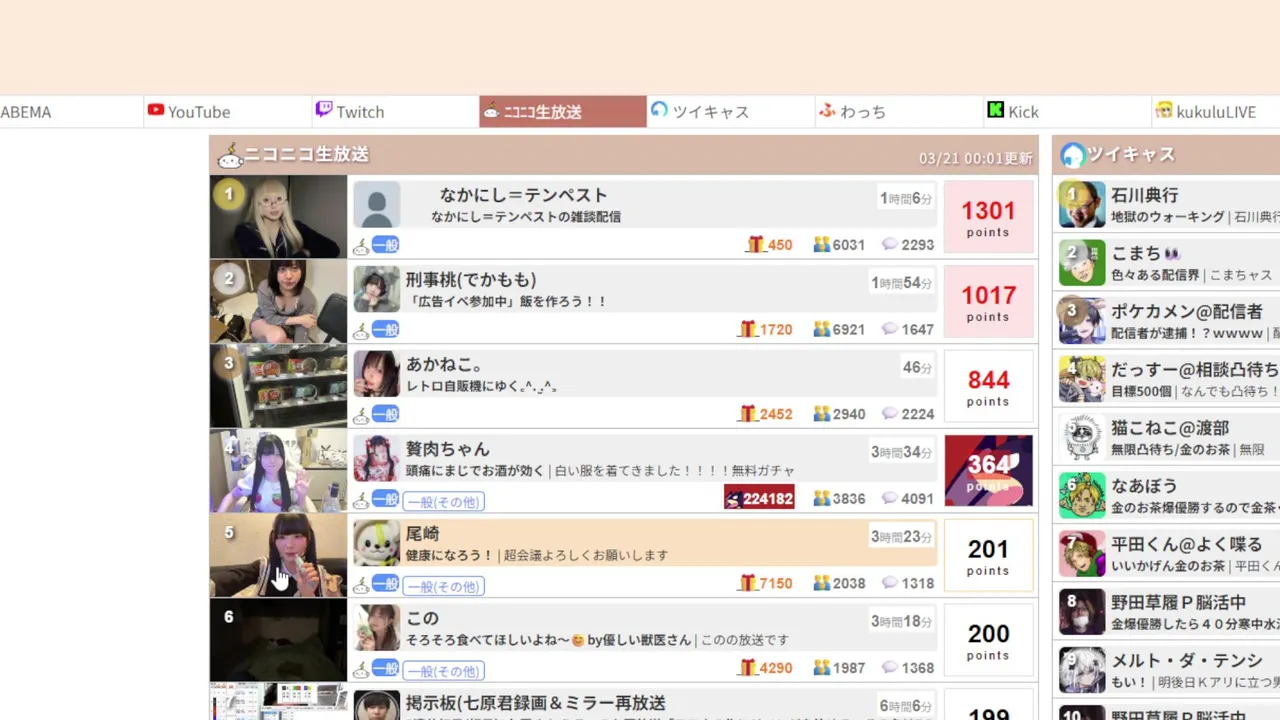Click the YouTube logo icon
Viewport: 1280px width, 720px height.
[x=156, y=110]
